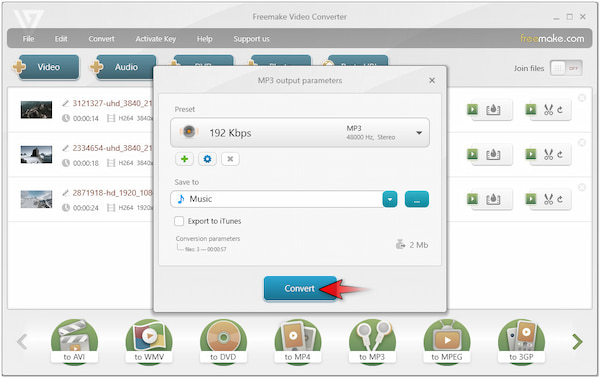
Task: Open audio settings button in 2334654-uhd row
Action: pyautogui.click(x=490, y=155)
